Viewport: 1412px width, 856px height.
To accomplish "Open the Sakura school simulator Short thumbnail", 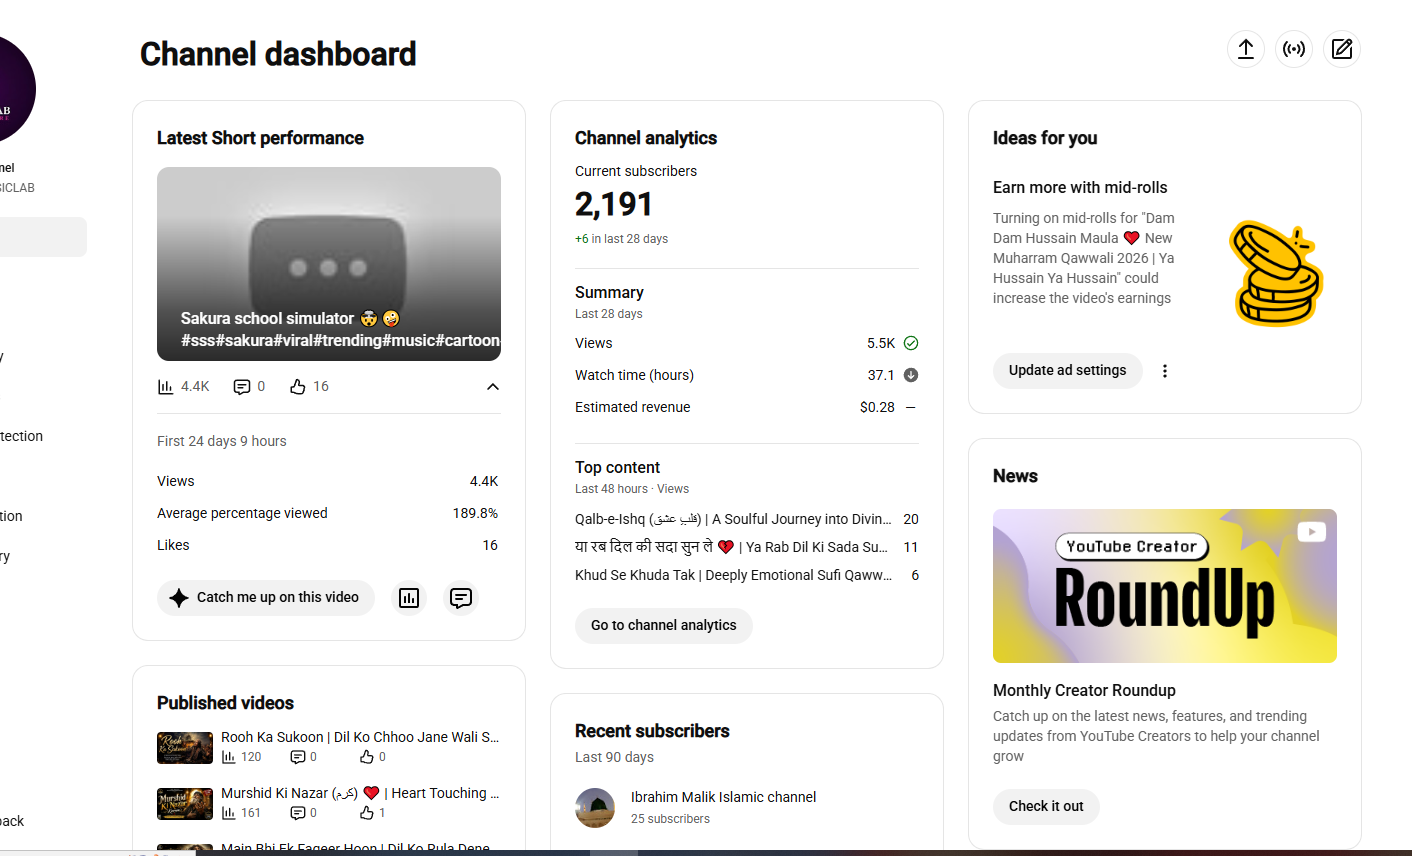I will point(329,264).
